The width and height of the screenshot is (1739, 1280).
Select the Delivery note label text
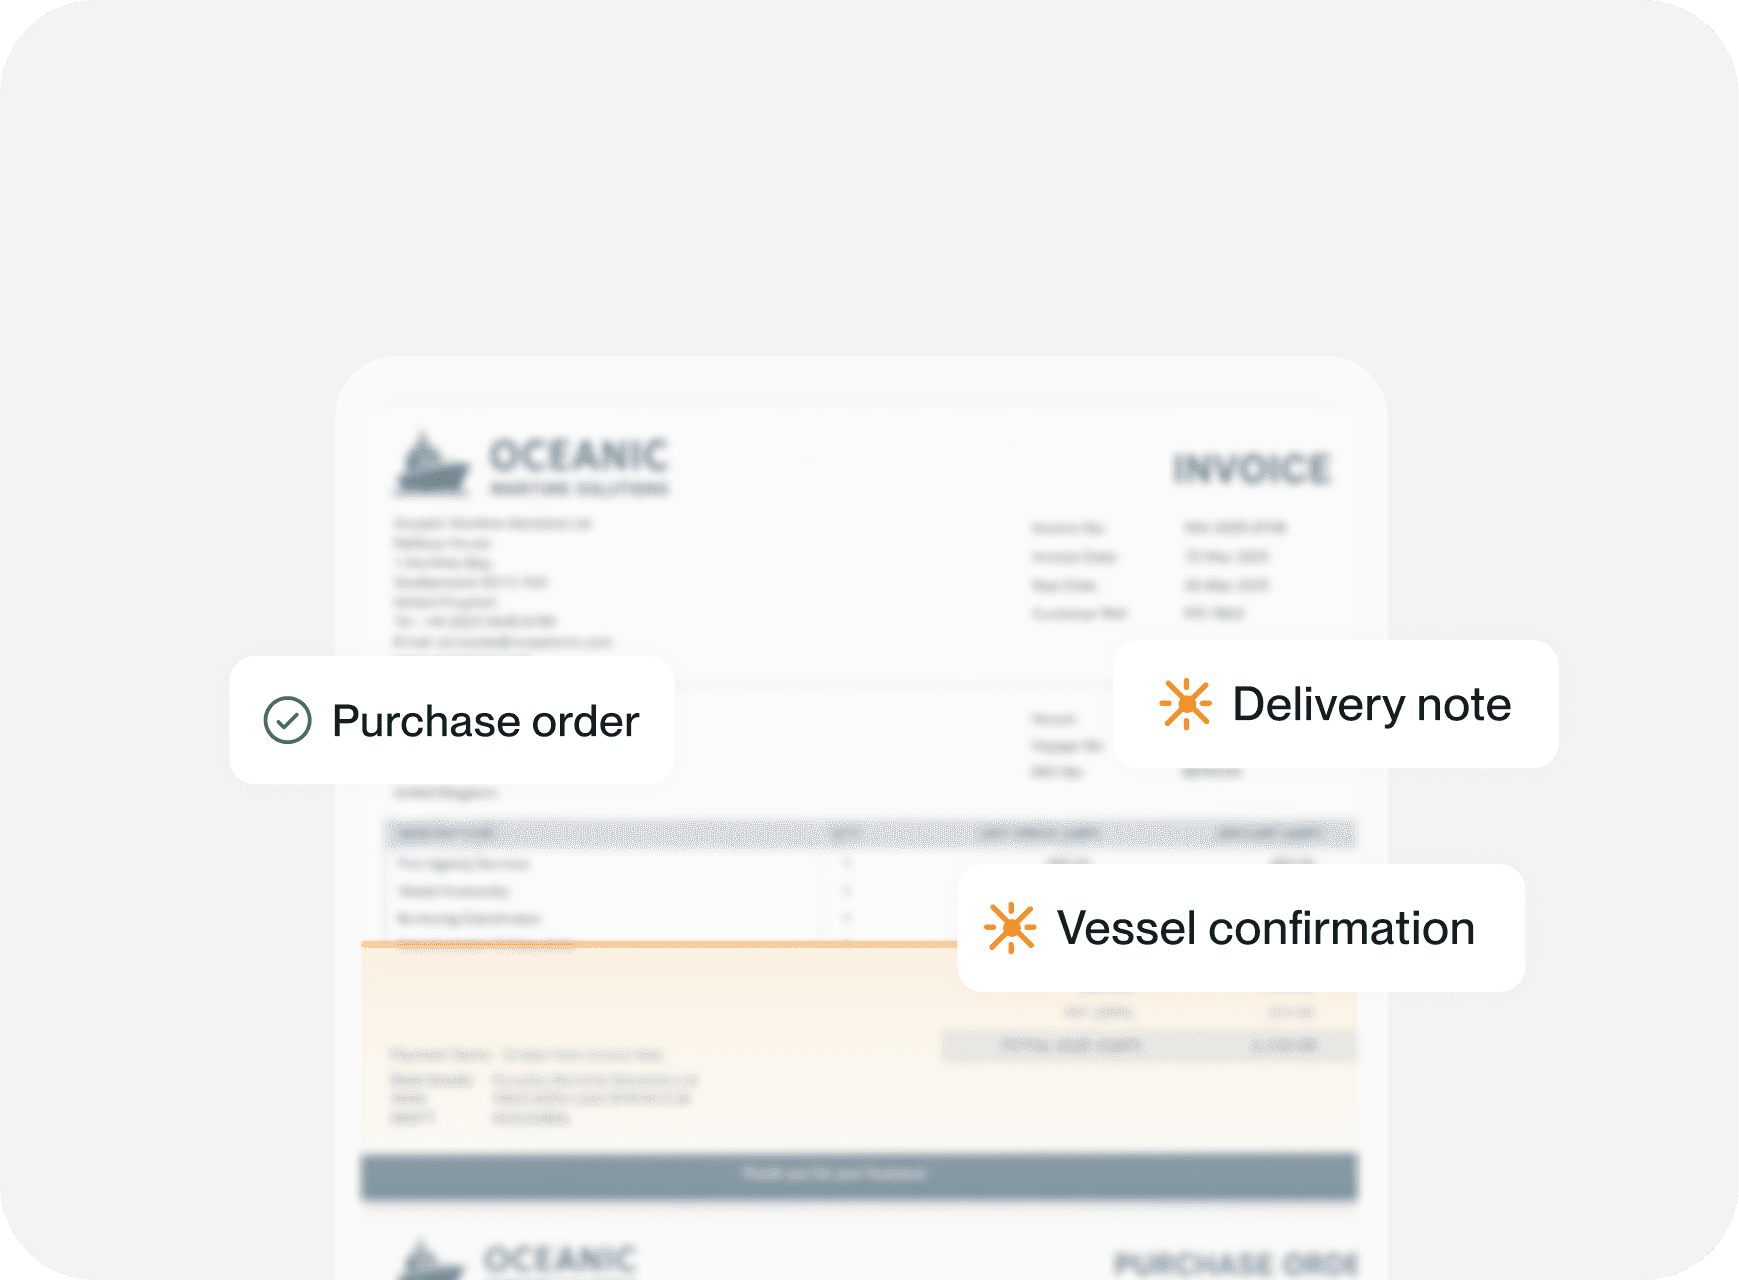point(1371,705)
